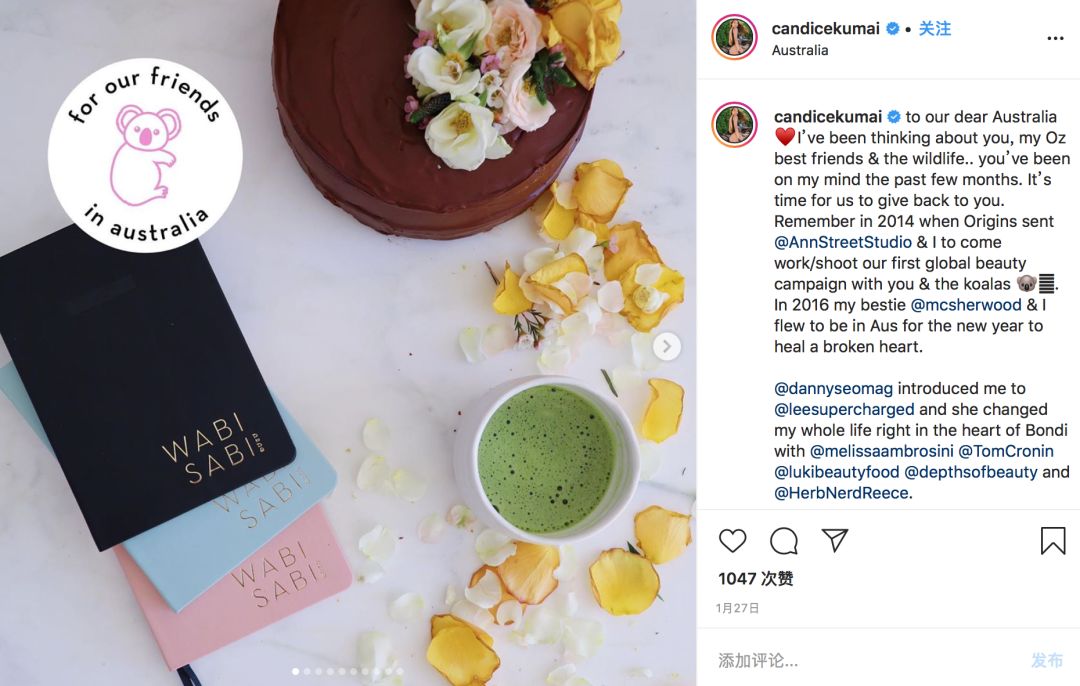Open the @mcsherwood mention link
Screen dimensions: 1080x686
[966, 305]
